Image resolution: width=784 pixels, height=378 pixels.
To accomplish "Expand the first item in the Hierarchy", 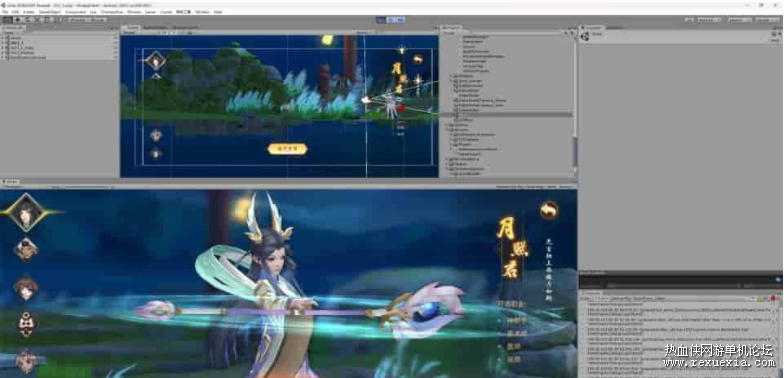I will tap(3, 38).
